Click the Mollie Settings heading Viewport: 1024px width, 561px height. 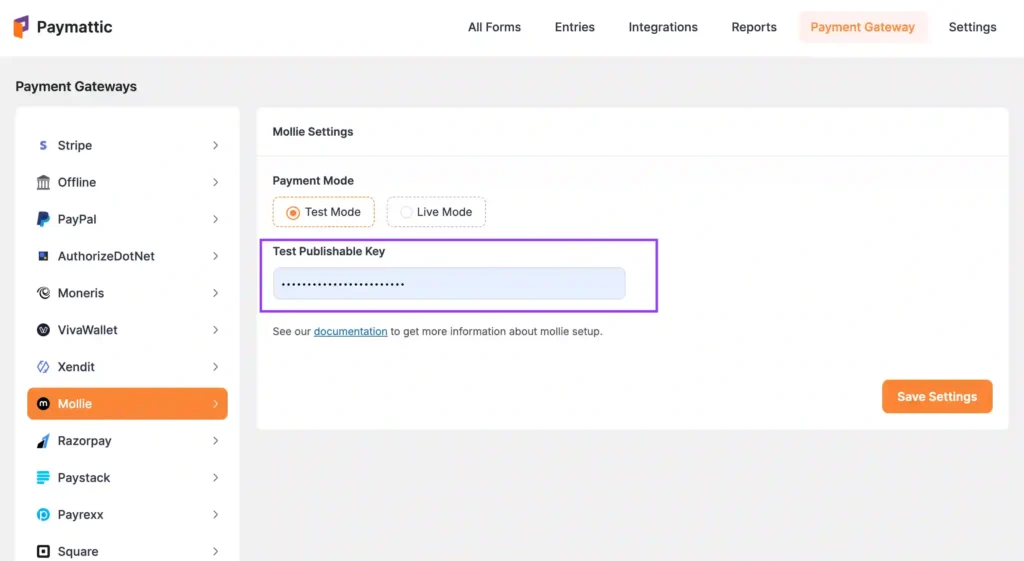pos(313,131)
